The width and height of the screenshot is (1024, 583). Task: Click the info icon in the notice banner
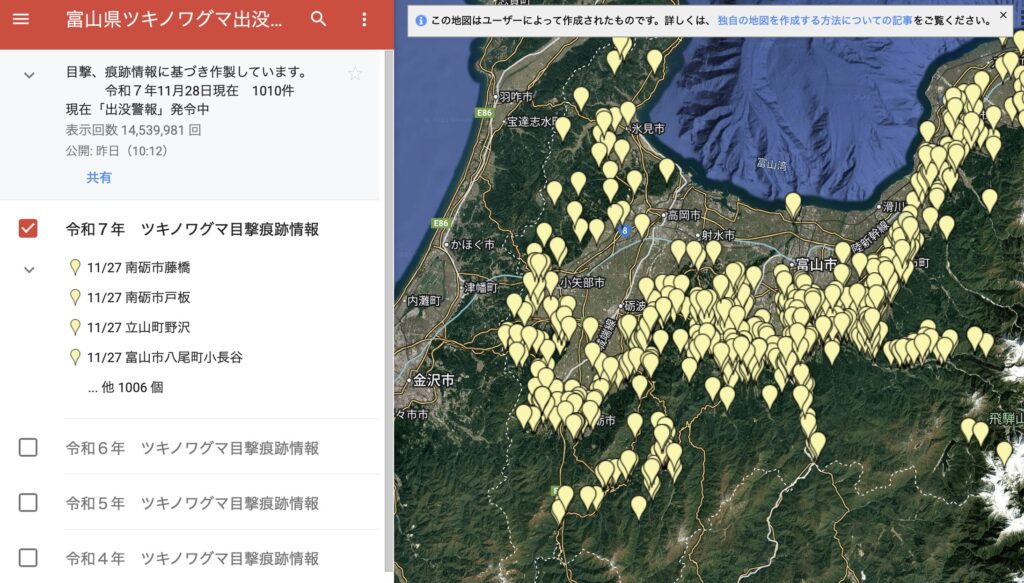(421, 20)
